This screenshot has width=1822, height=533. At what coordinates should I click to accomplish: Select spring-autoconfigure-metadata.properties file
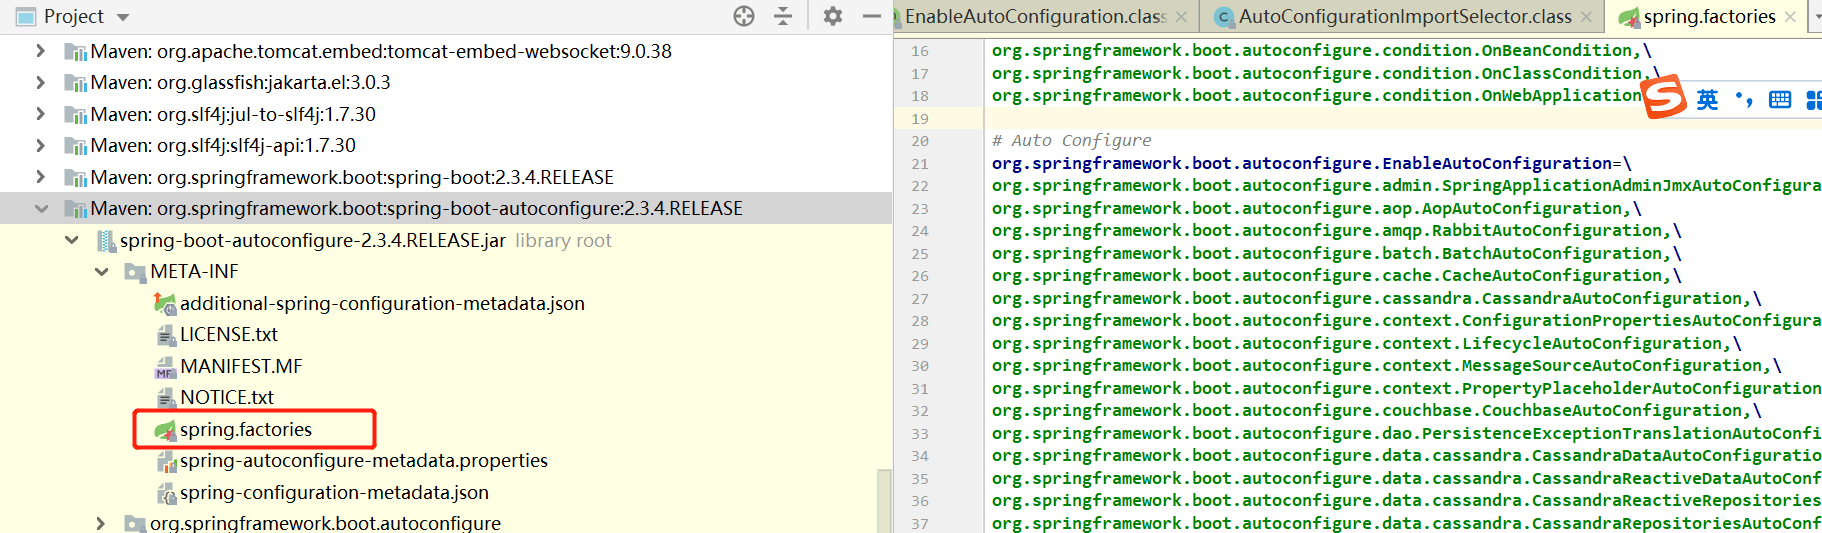click(364, 460)
